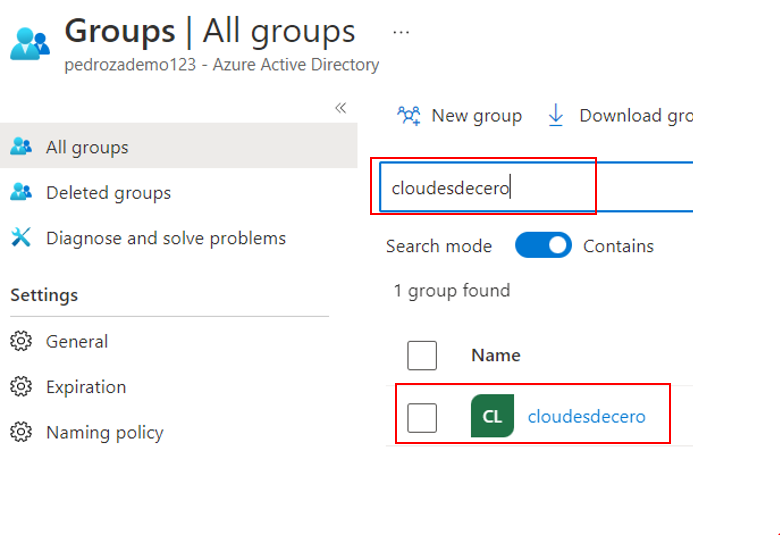Open the All groups menu item
Image resolution: width=780 pixels, height=535 pixels.
(87, 147)
